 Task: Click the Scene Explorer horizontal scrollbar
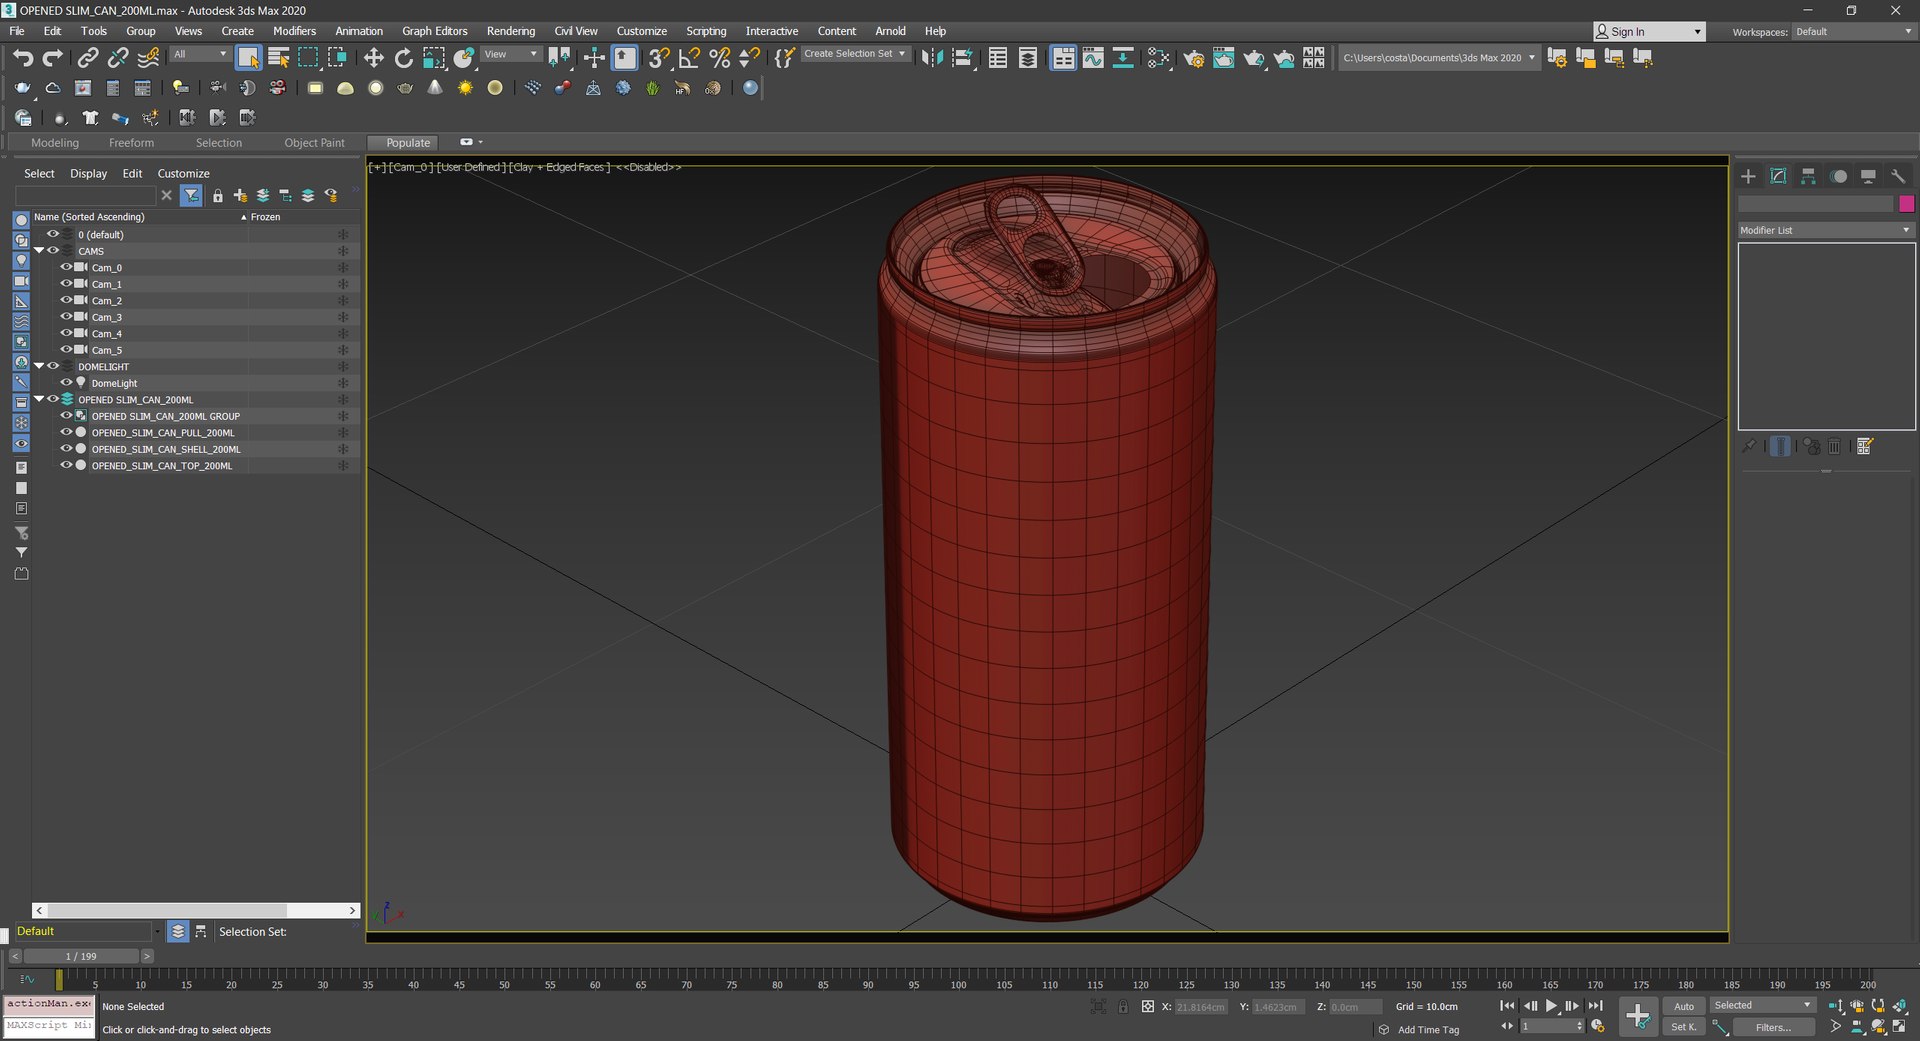(x=196, y=910)
